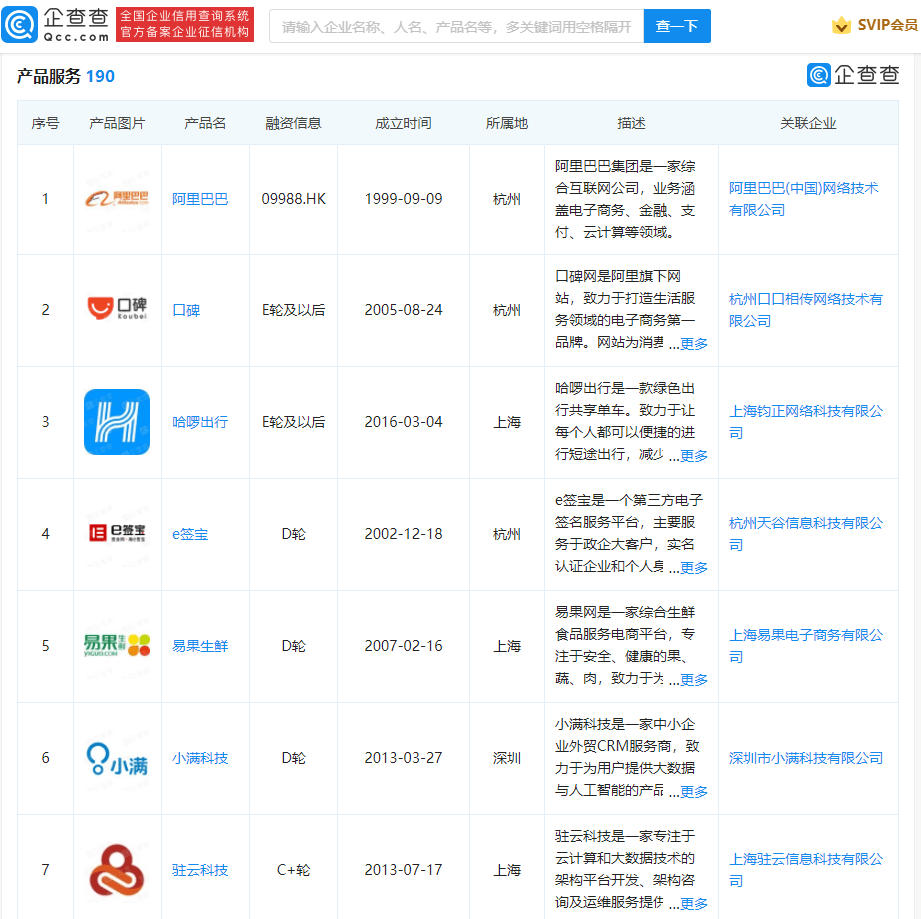Click the Koubei product logo
Viewport: 921px width, 919px height.
(x=117, y=310)
